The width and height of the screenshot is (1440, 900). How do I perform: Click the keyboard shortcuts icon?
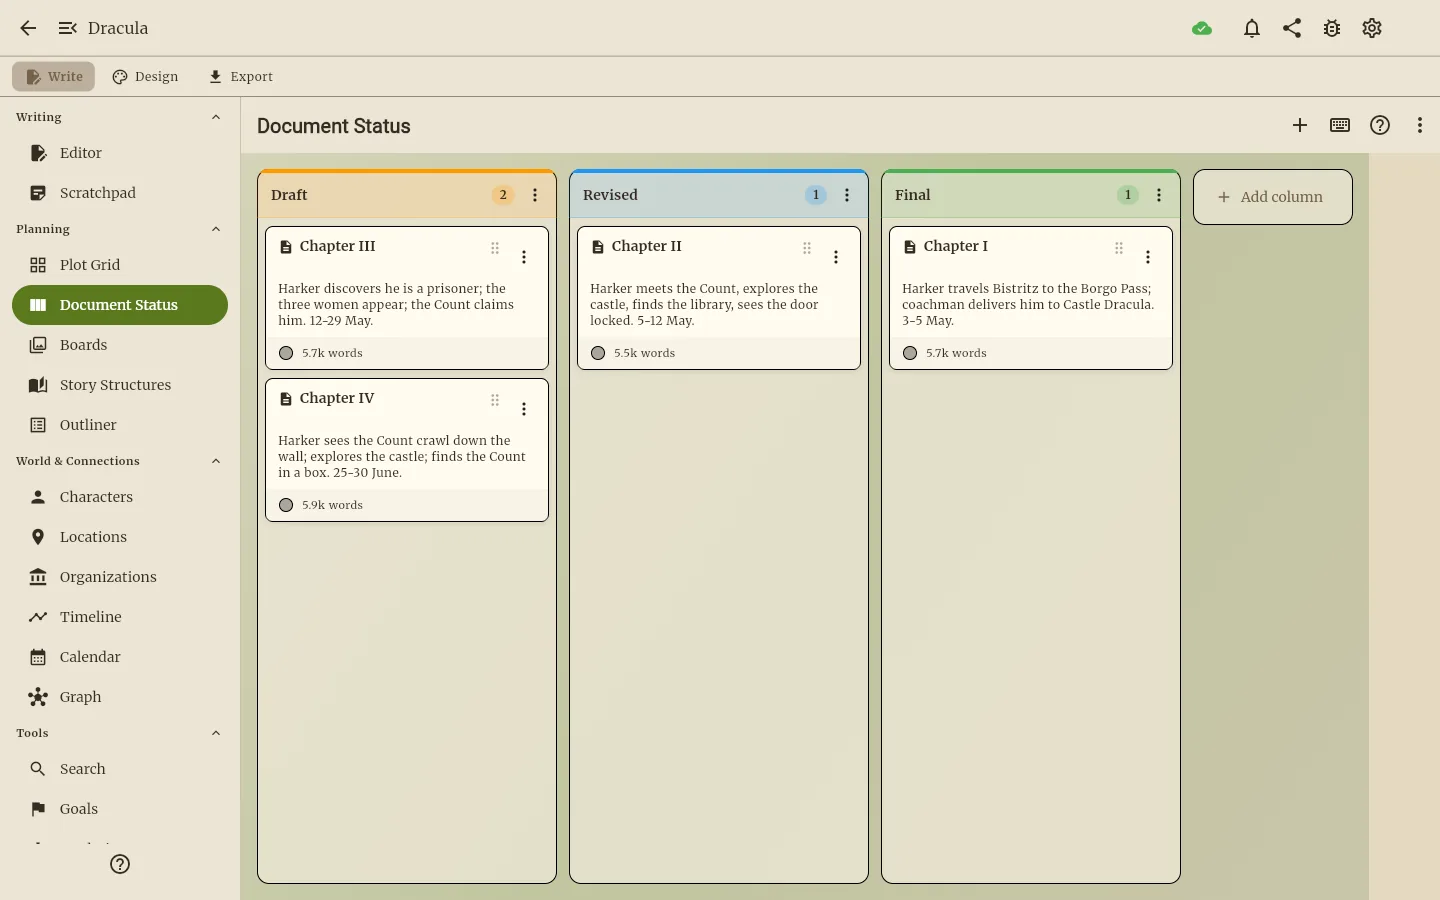(1340, 125)
